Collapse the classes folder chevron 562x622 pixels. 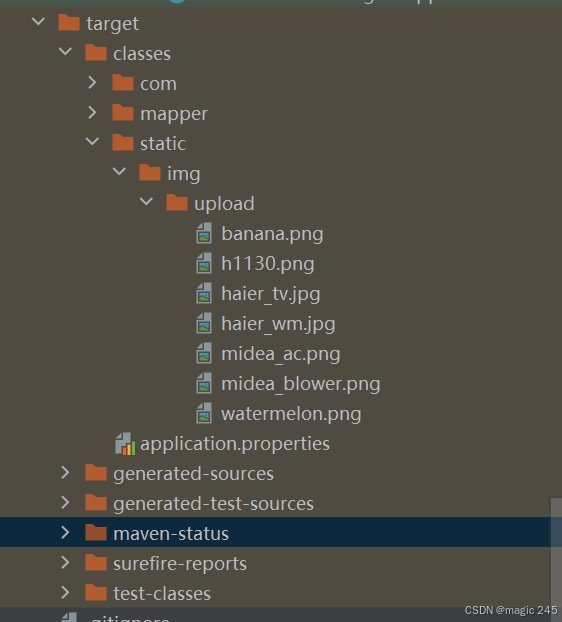pos(65,52)
